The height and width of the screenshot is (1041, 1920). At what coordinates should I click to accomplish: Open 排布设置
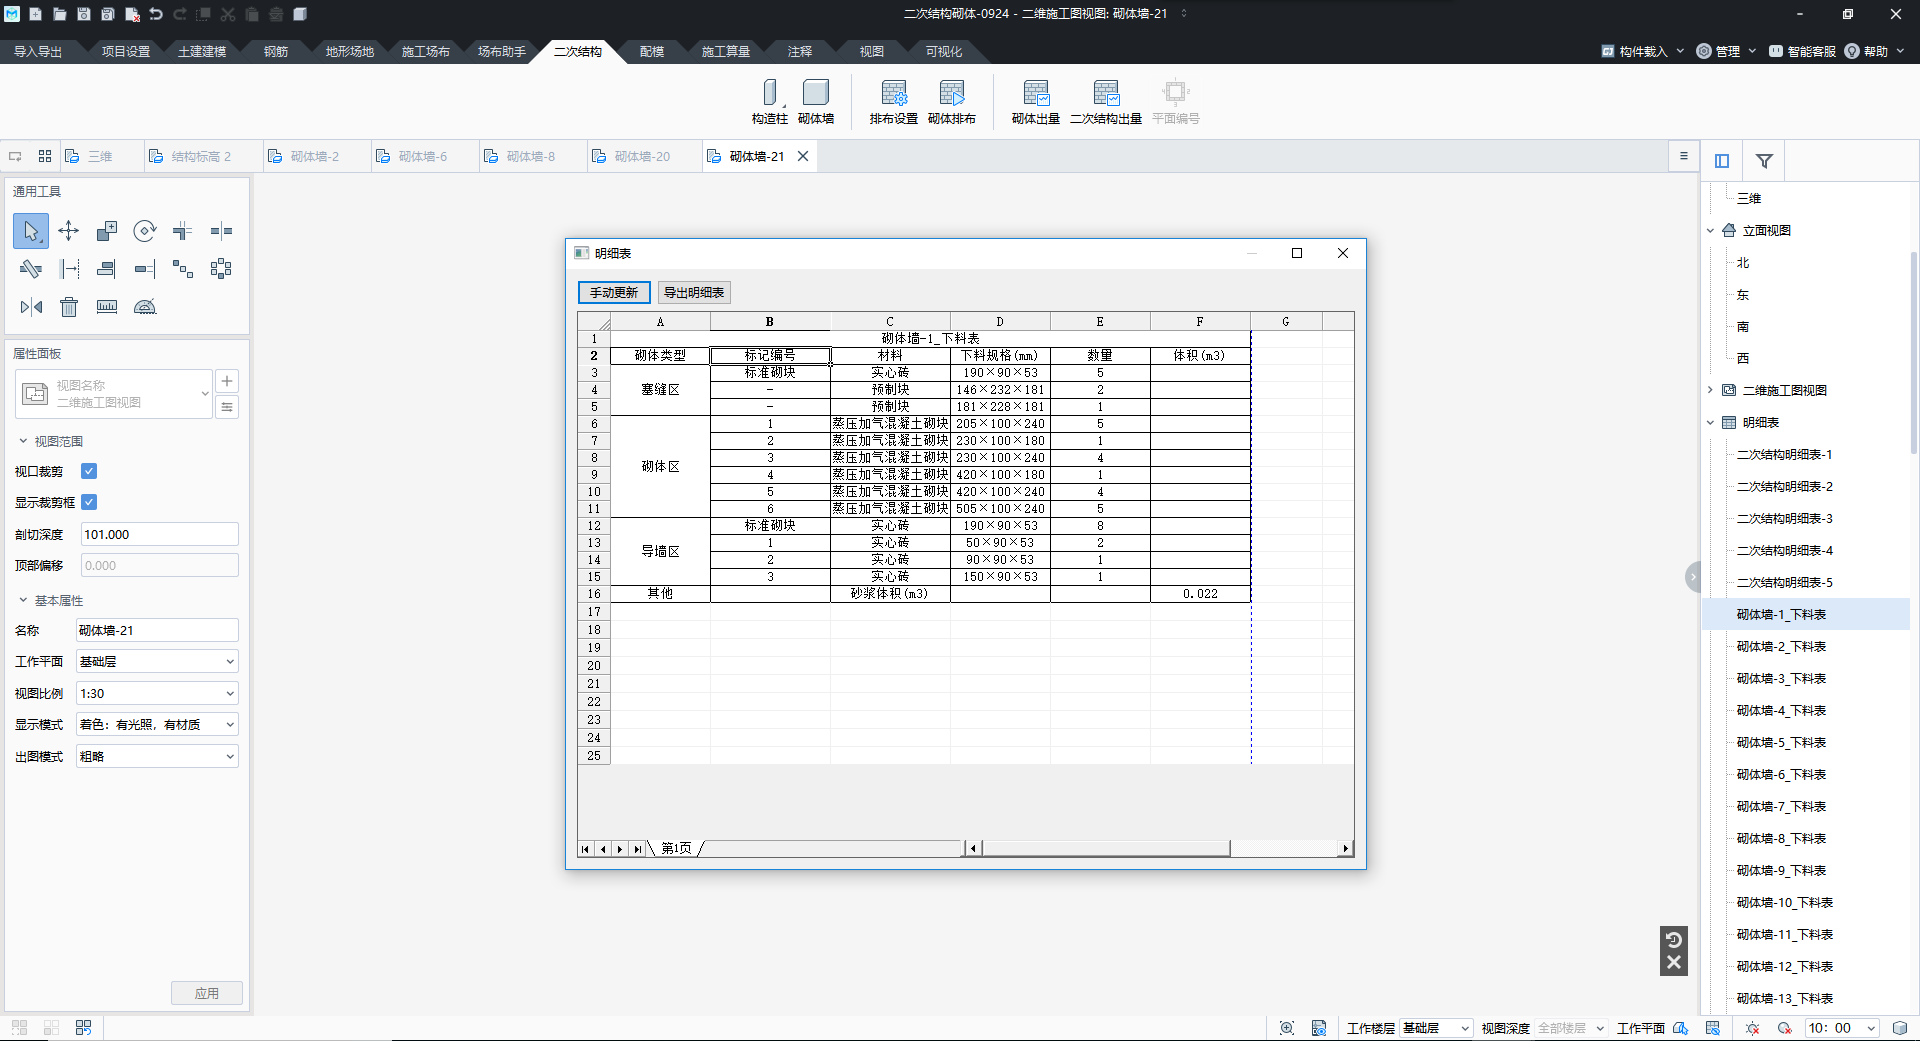click(893, 102)
